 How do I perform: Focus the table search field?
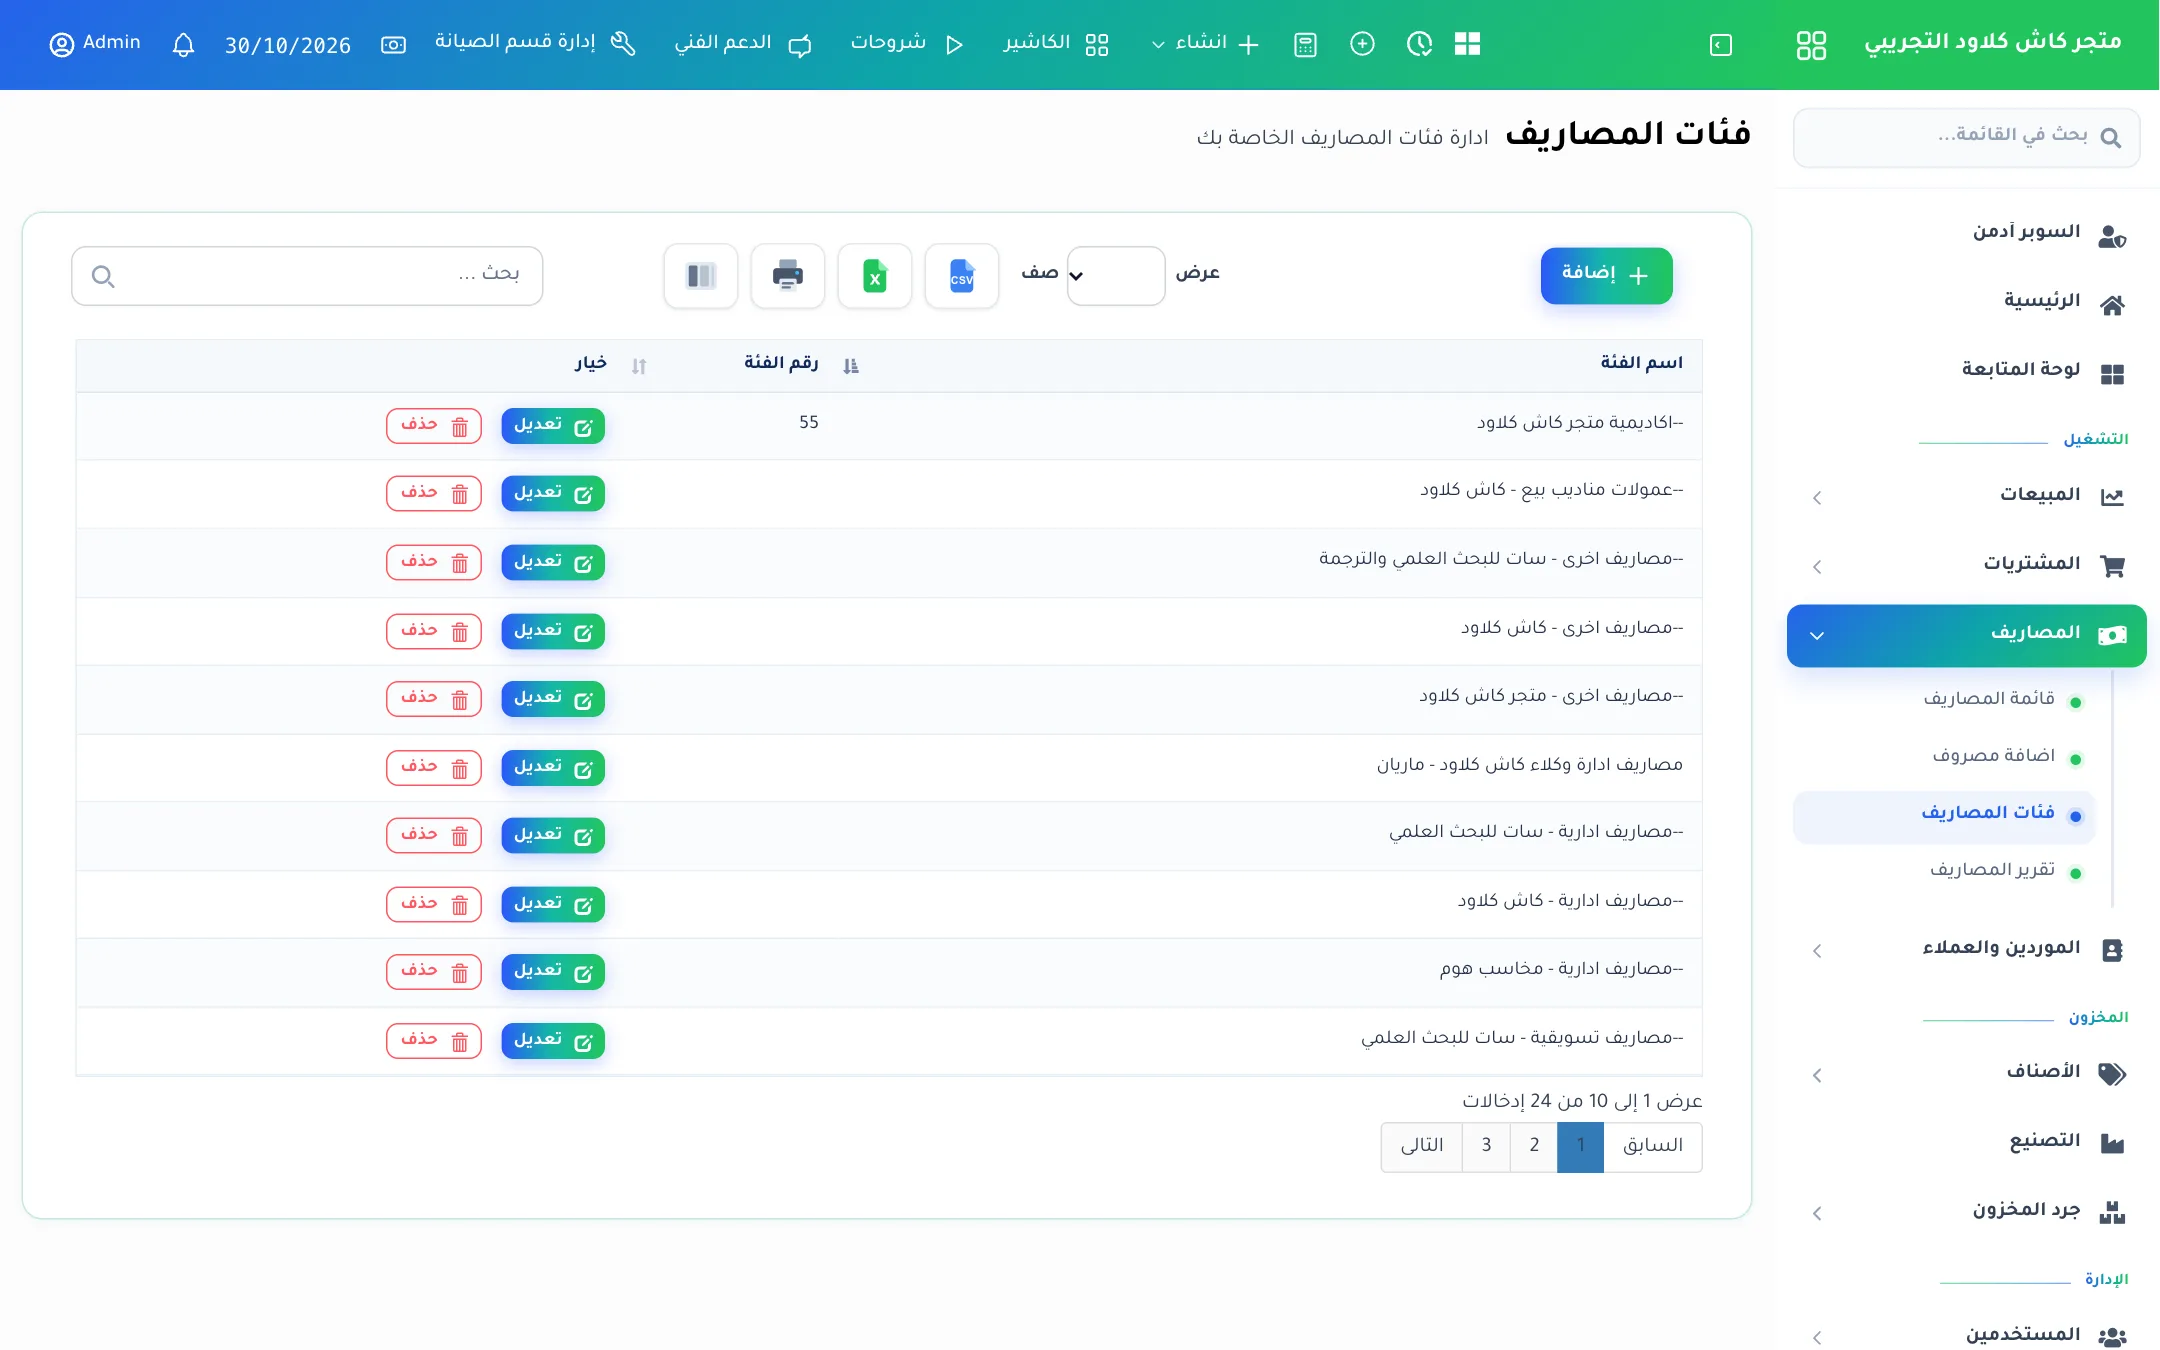[307, 275]
